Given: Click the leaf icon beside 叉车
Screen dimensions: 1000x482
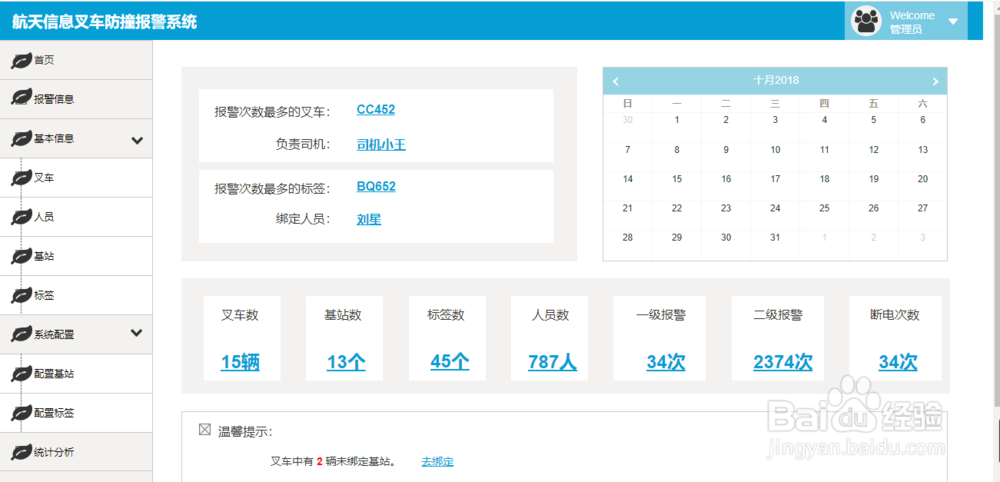Looking at the screenshot, I should (x=22, y=179).
